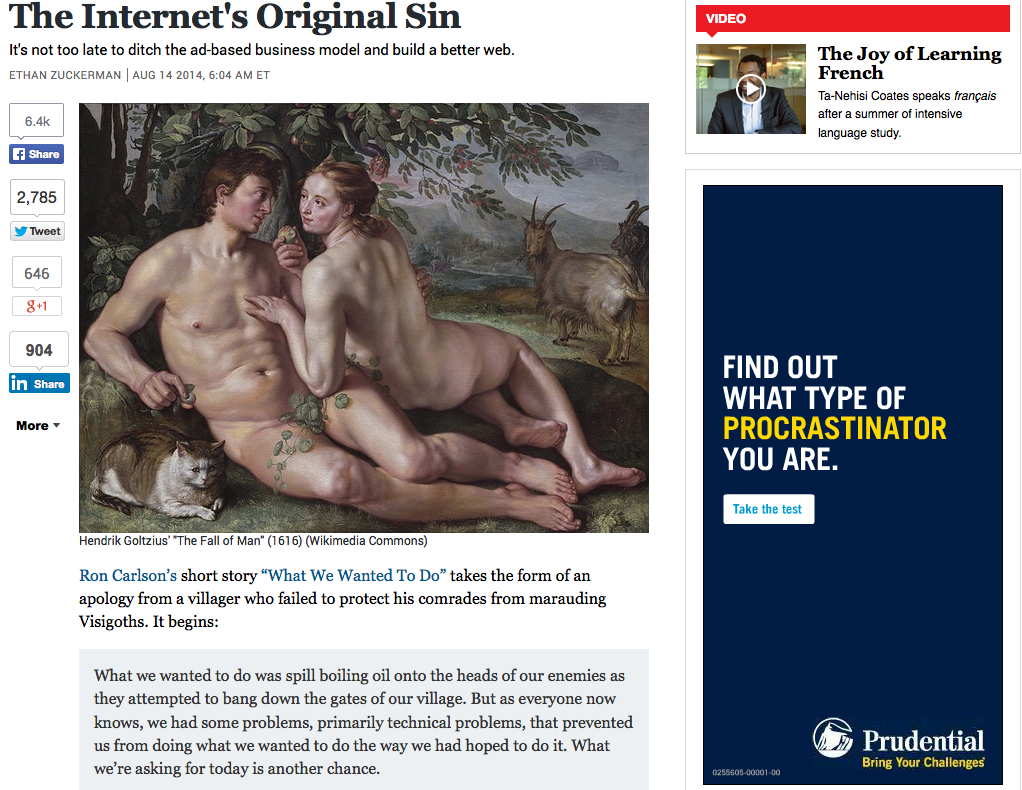The height and width of the screenshot is (790, 1022).
Task: Click the 646 Google plus count bubble
Action: click(x=37, y=273)
